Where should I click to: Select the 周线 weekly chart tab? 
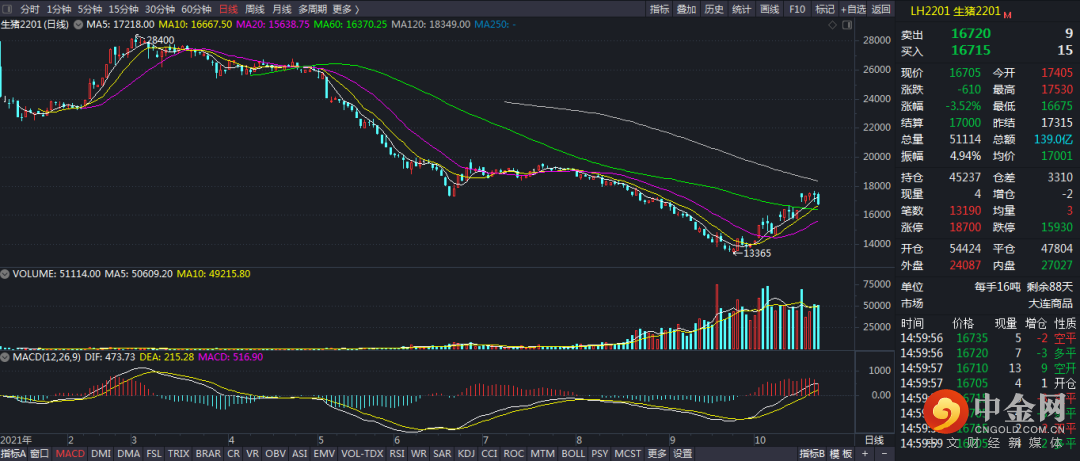pyautogui.click(x=254, y=8)
